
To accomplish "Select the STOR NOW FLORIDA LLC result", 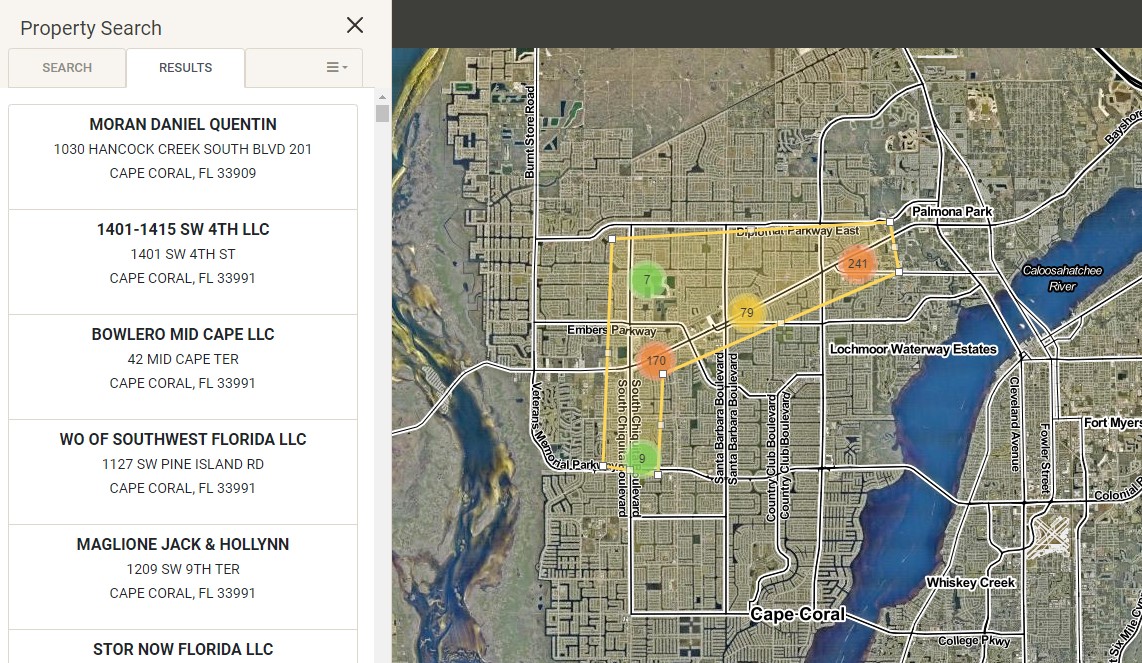I will 183,647.
